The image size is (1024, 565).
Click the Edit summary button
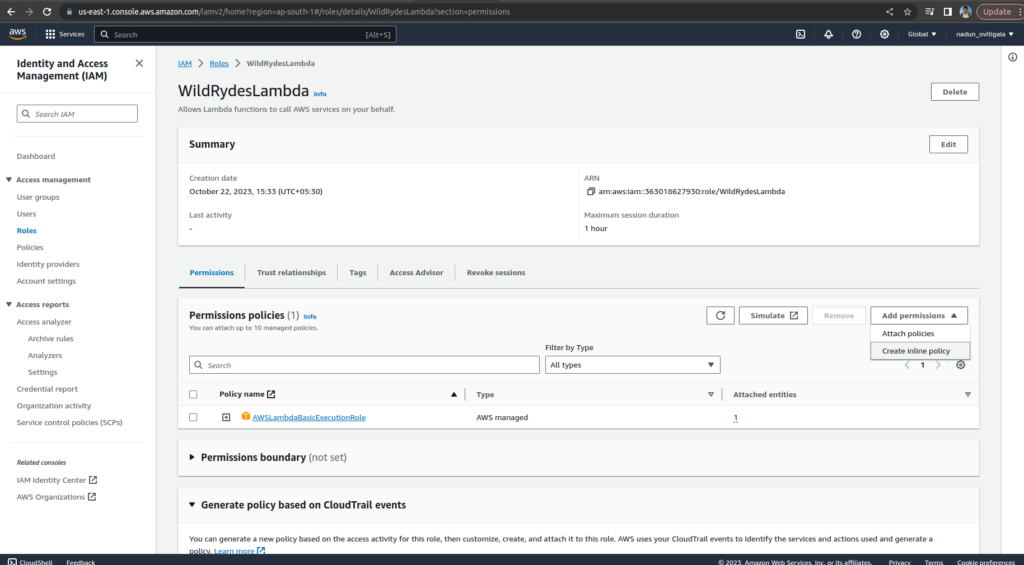[x=948, y=144]
